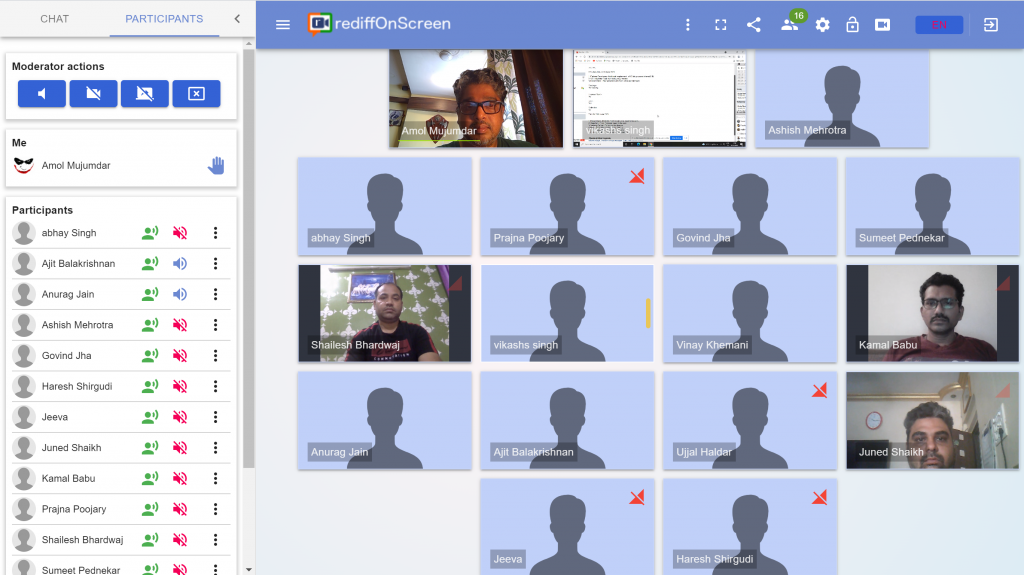This screenshot has width=1024, height=575.
Task: Click Shailesh Bhardwaj's green presenter icon
Action: click(x=150, y=540)
